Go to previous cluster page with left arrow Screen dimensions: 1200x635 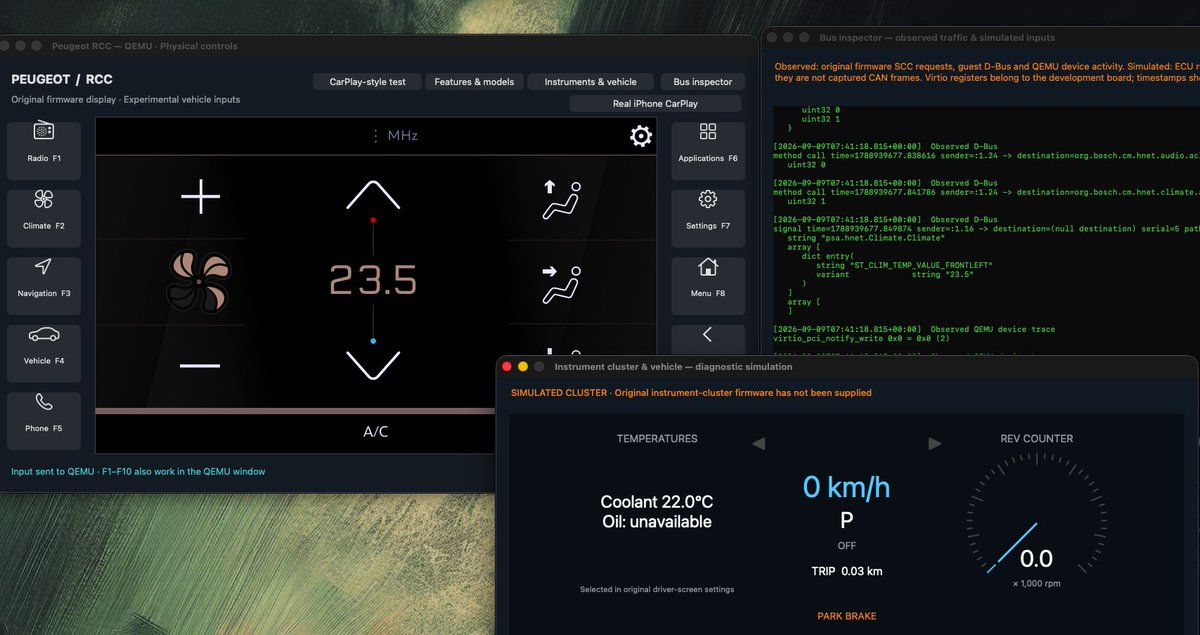(759, 443)
